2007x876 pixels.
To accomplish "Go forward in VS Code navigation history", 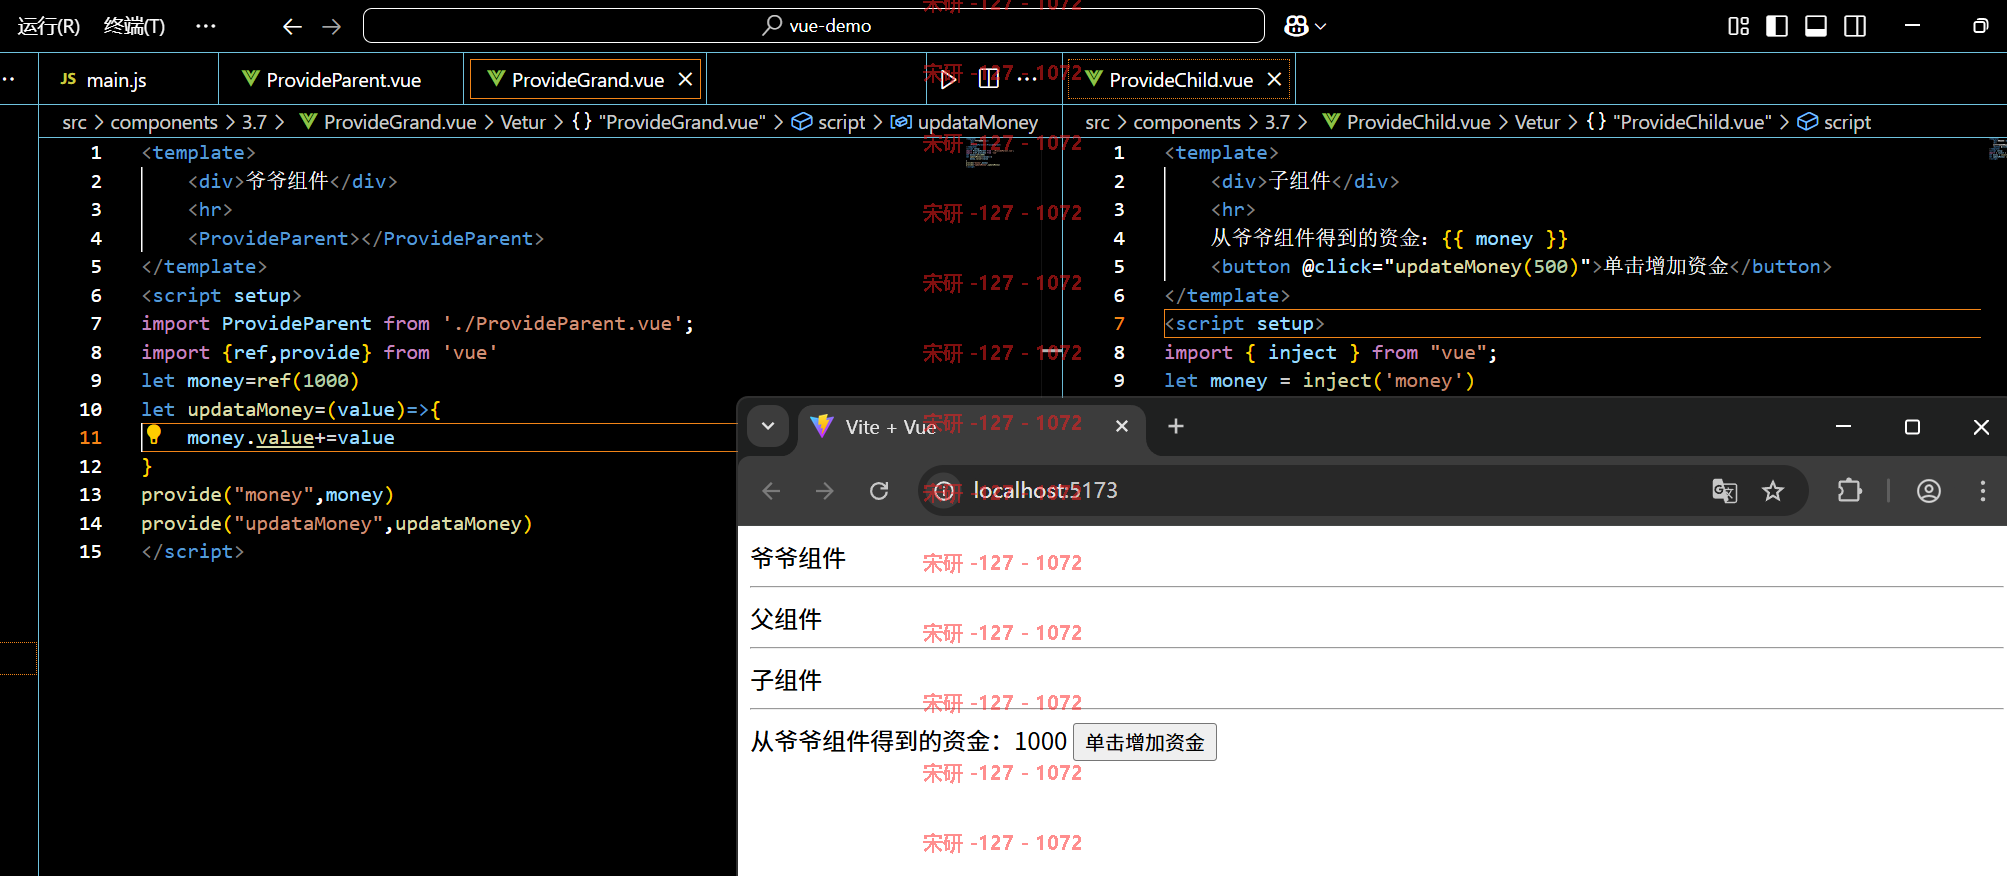I will click(x=332, y=26).
